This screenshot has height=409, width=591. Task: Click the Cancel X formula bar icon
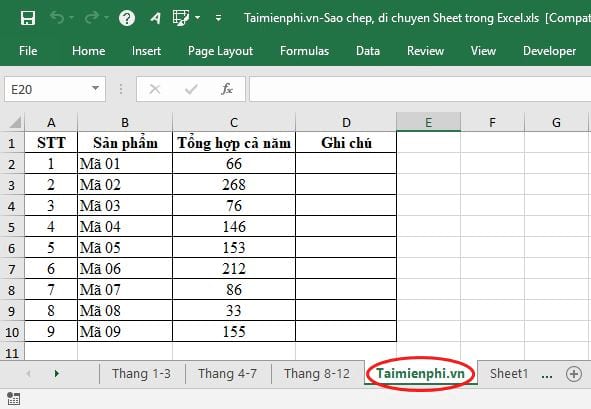click(155, 89)
